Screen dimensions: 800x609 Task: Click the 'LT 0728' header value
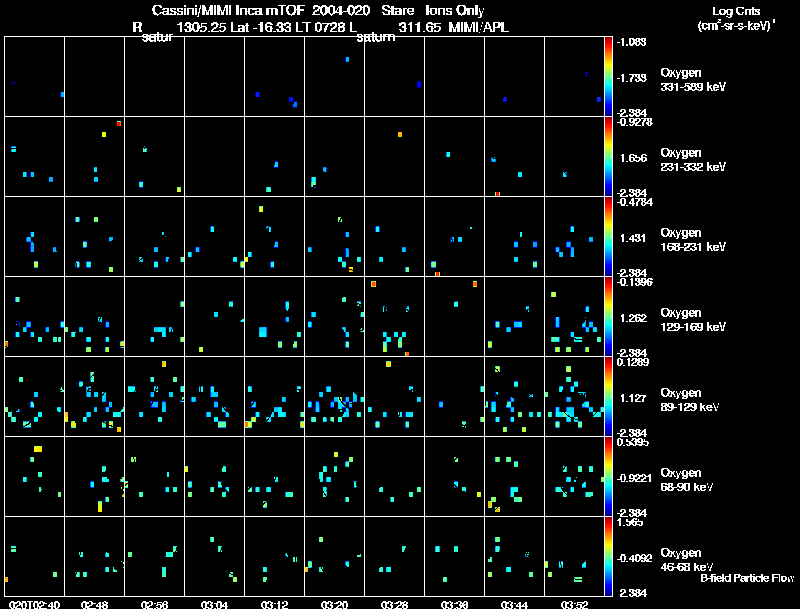pyautogui.click(x=319, y=27)
